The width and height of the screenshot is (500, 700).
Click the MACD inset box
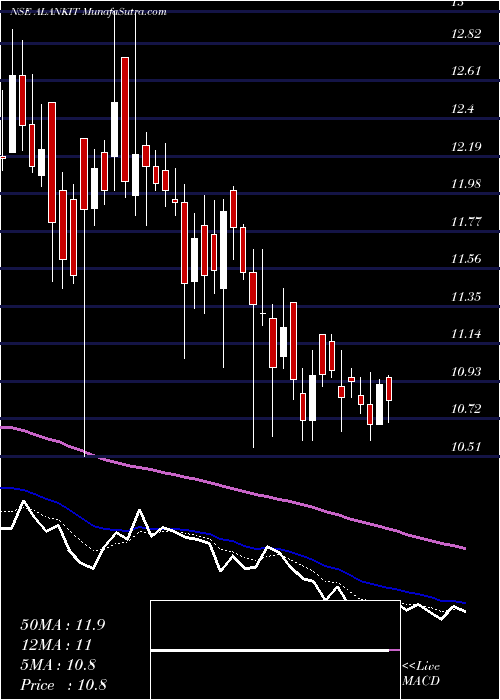[x=275, y=650]
